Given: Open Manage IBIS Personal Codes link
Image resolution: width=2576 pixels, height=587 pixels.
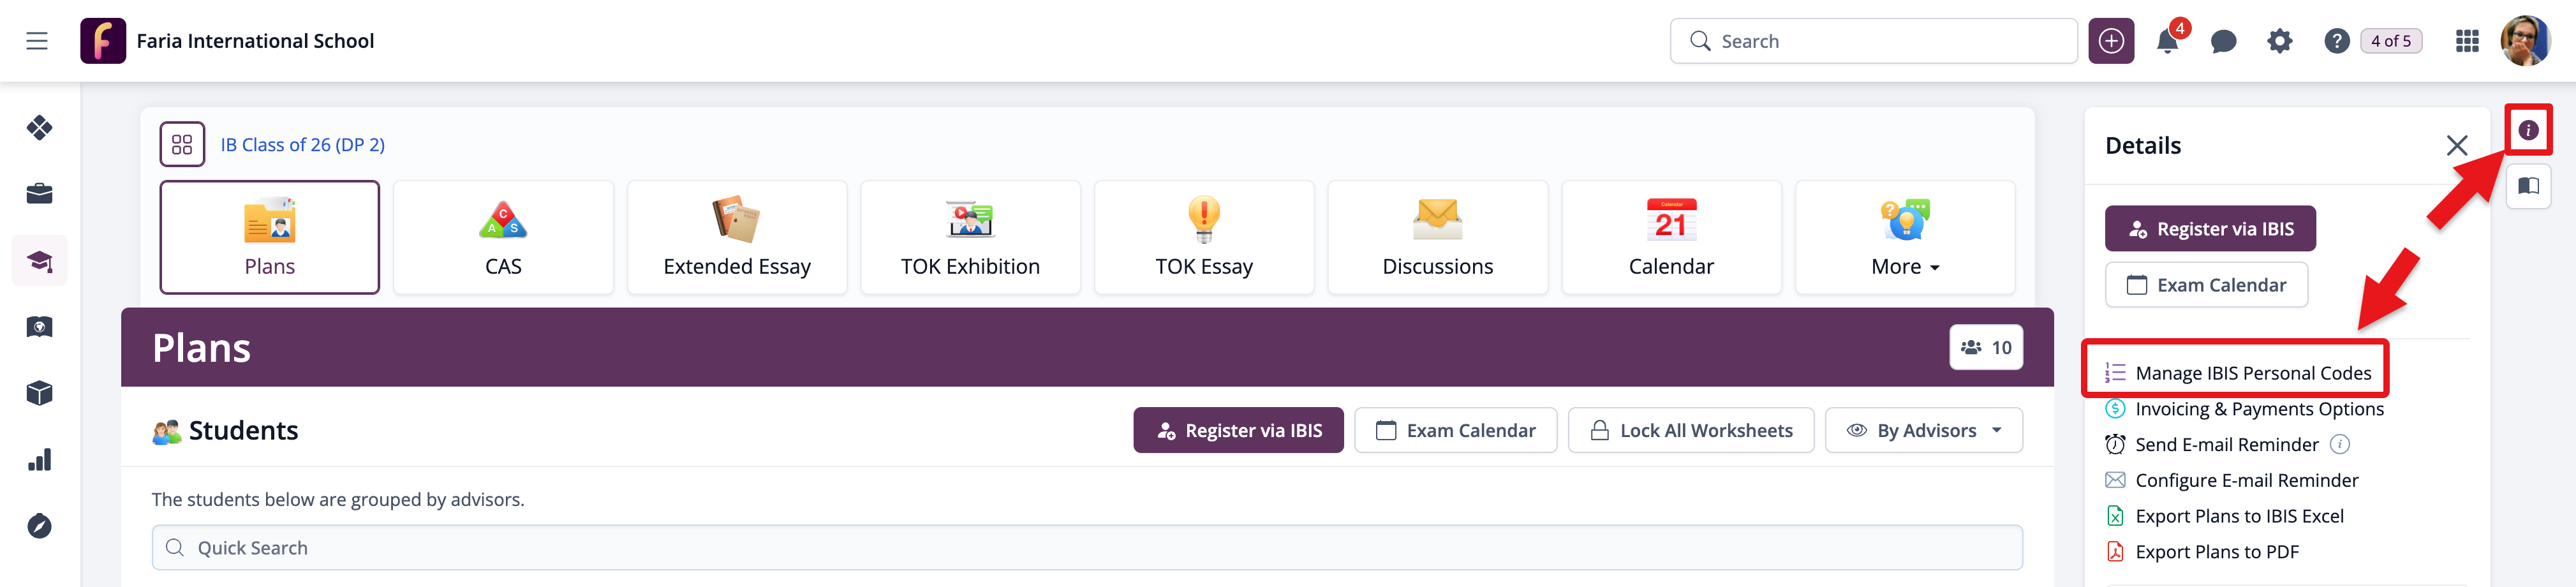Looking at the screenshot, I should coord(2252,373).
